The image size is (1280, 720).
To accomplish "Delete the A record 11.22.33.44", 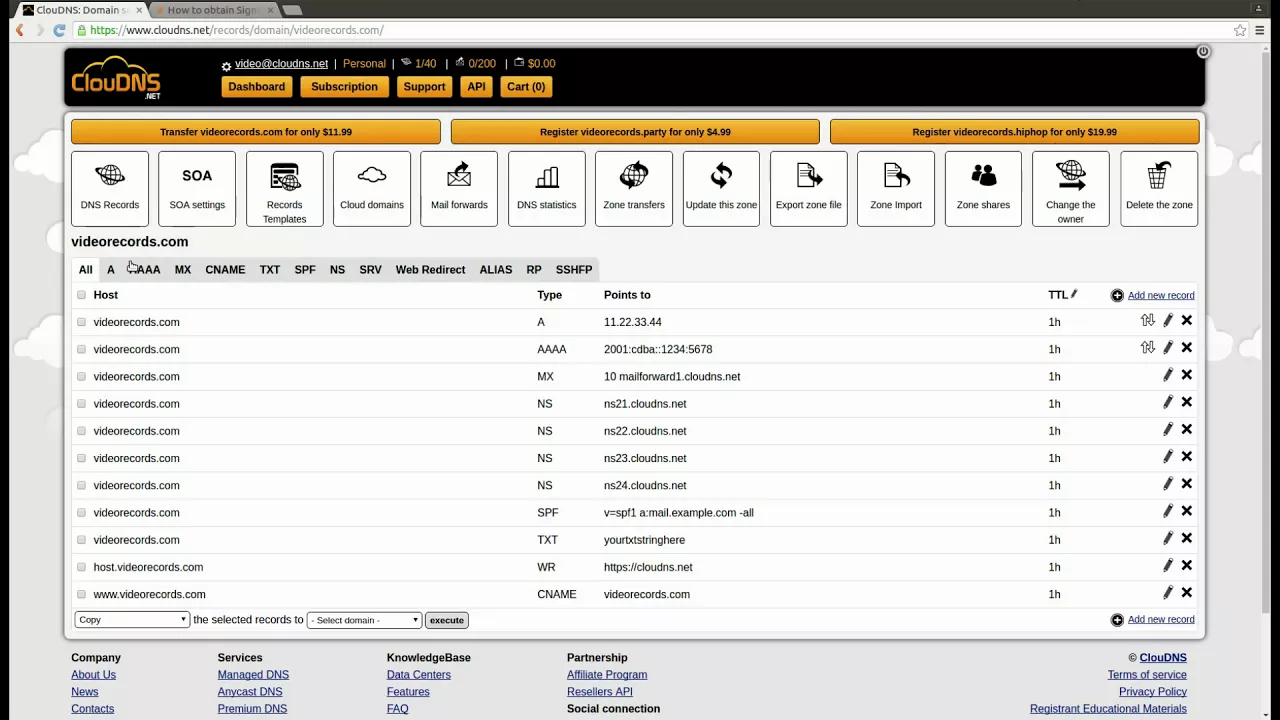I will click(x=1187, y=321).
